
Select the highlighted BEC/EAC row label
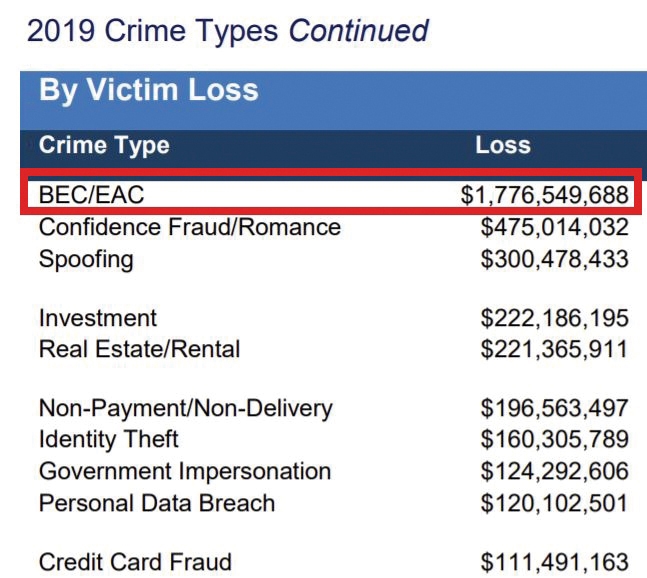coord(91,195)
